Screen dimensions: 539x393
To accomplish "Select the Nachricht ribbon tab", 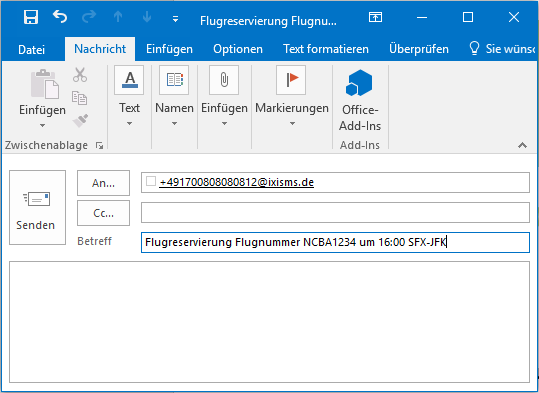I will [x=100, y=49].
